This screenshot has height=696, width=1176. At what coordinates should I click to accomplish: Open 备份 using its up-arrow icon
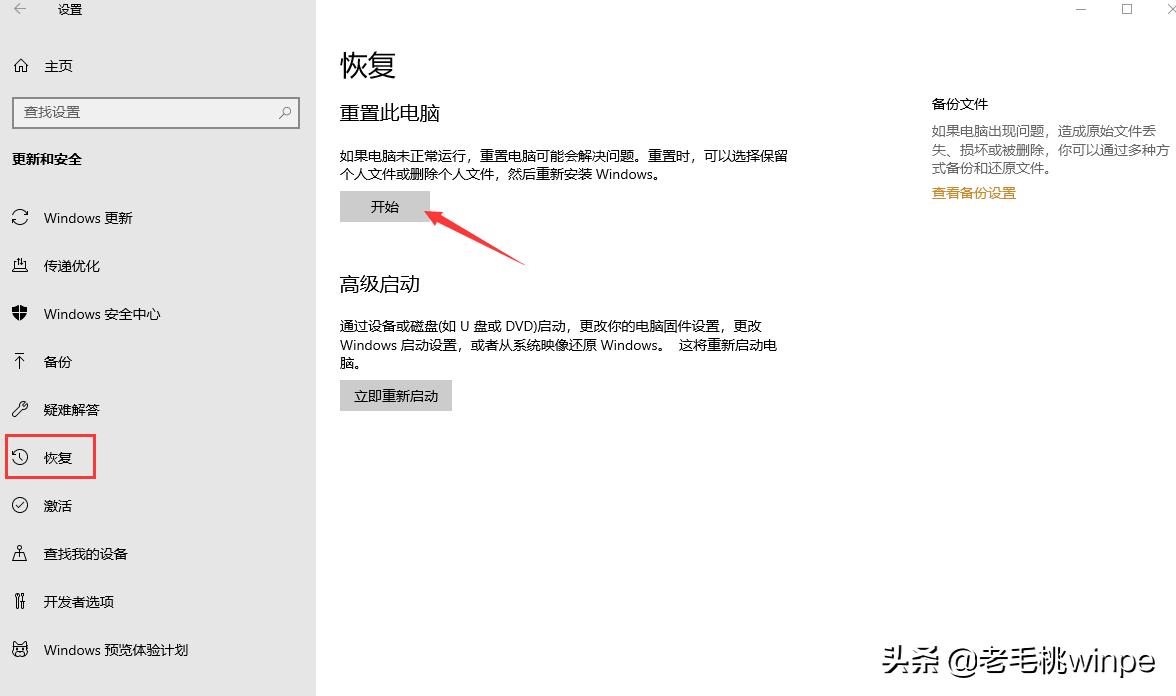point(20,361)
